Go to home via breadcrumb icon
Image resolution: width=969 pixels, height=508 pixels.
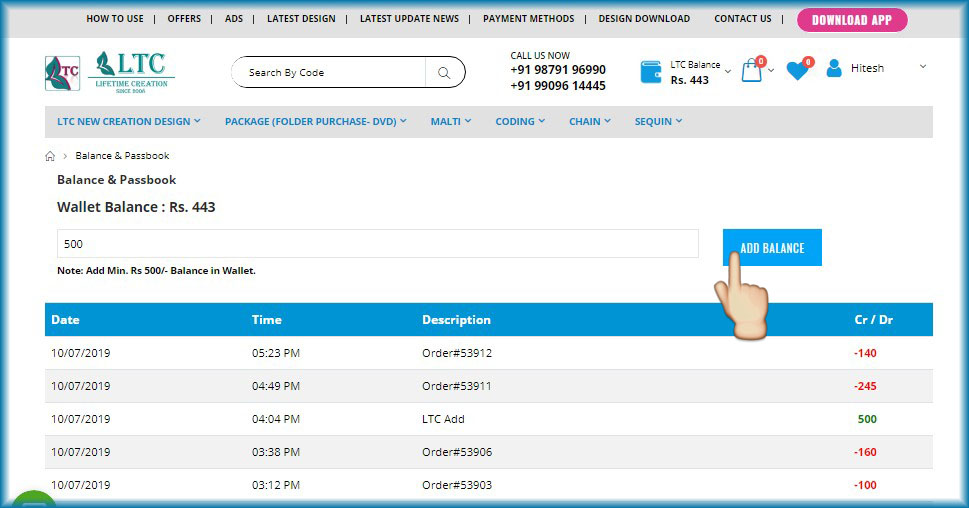click(50, 156)
